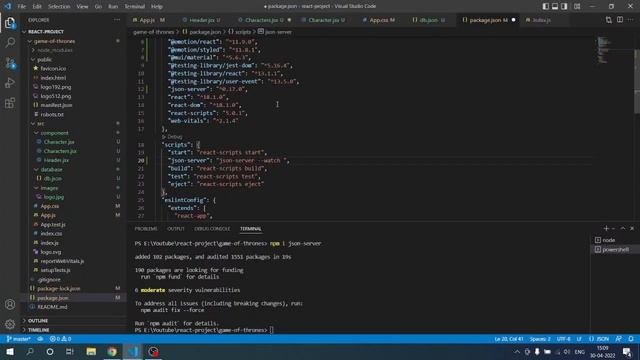
Task: Toggle the panel layout icon
Action: 555,7
